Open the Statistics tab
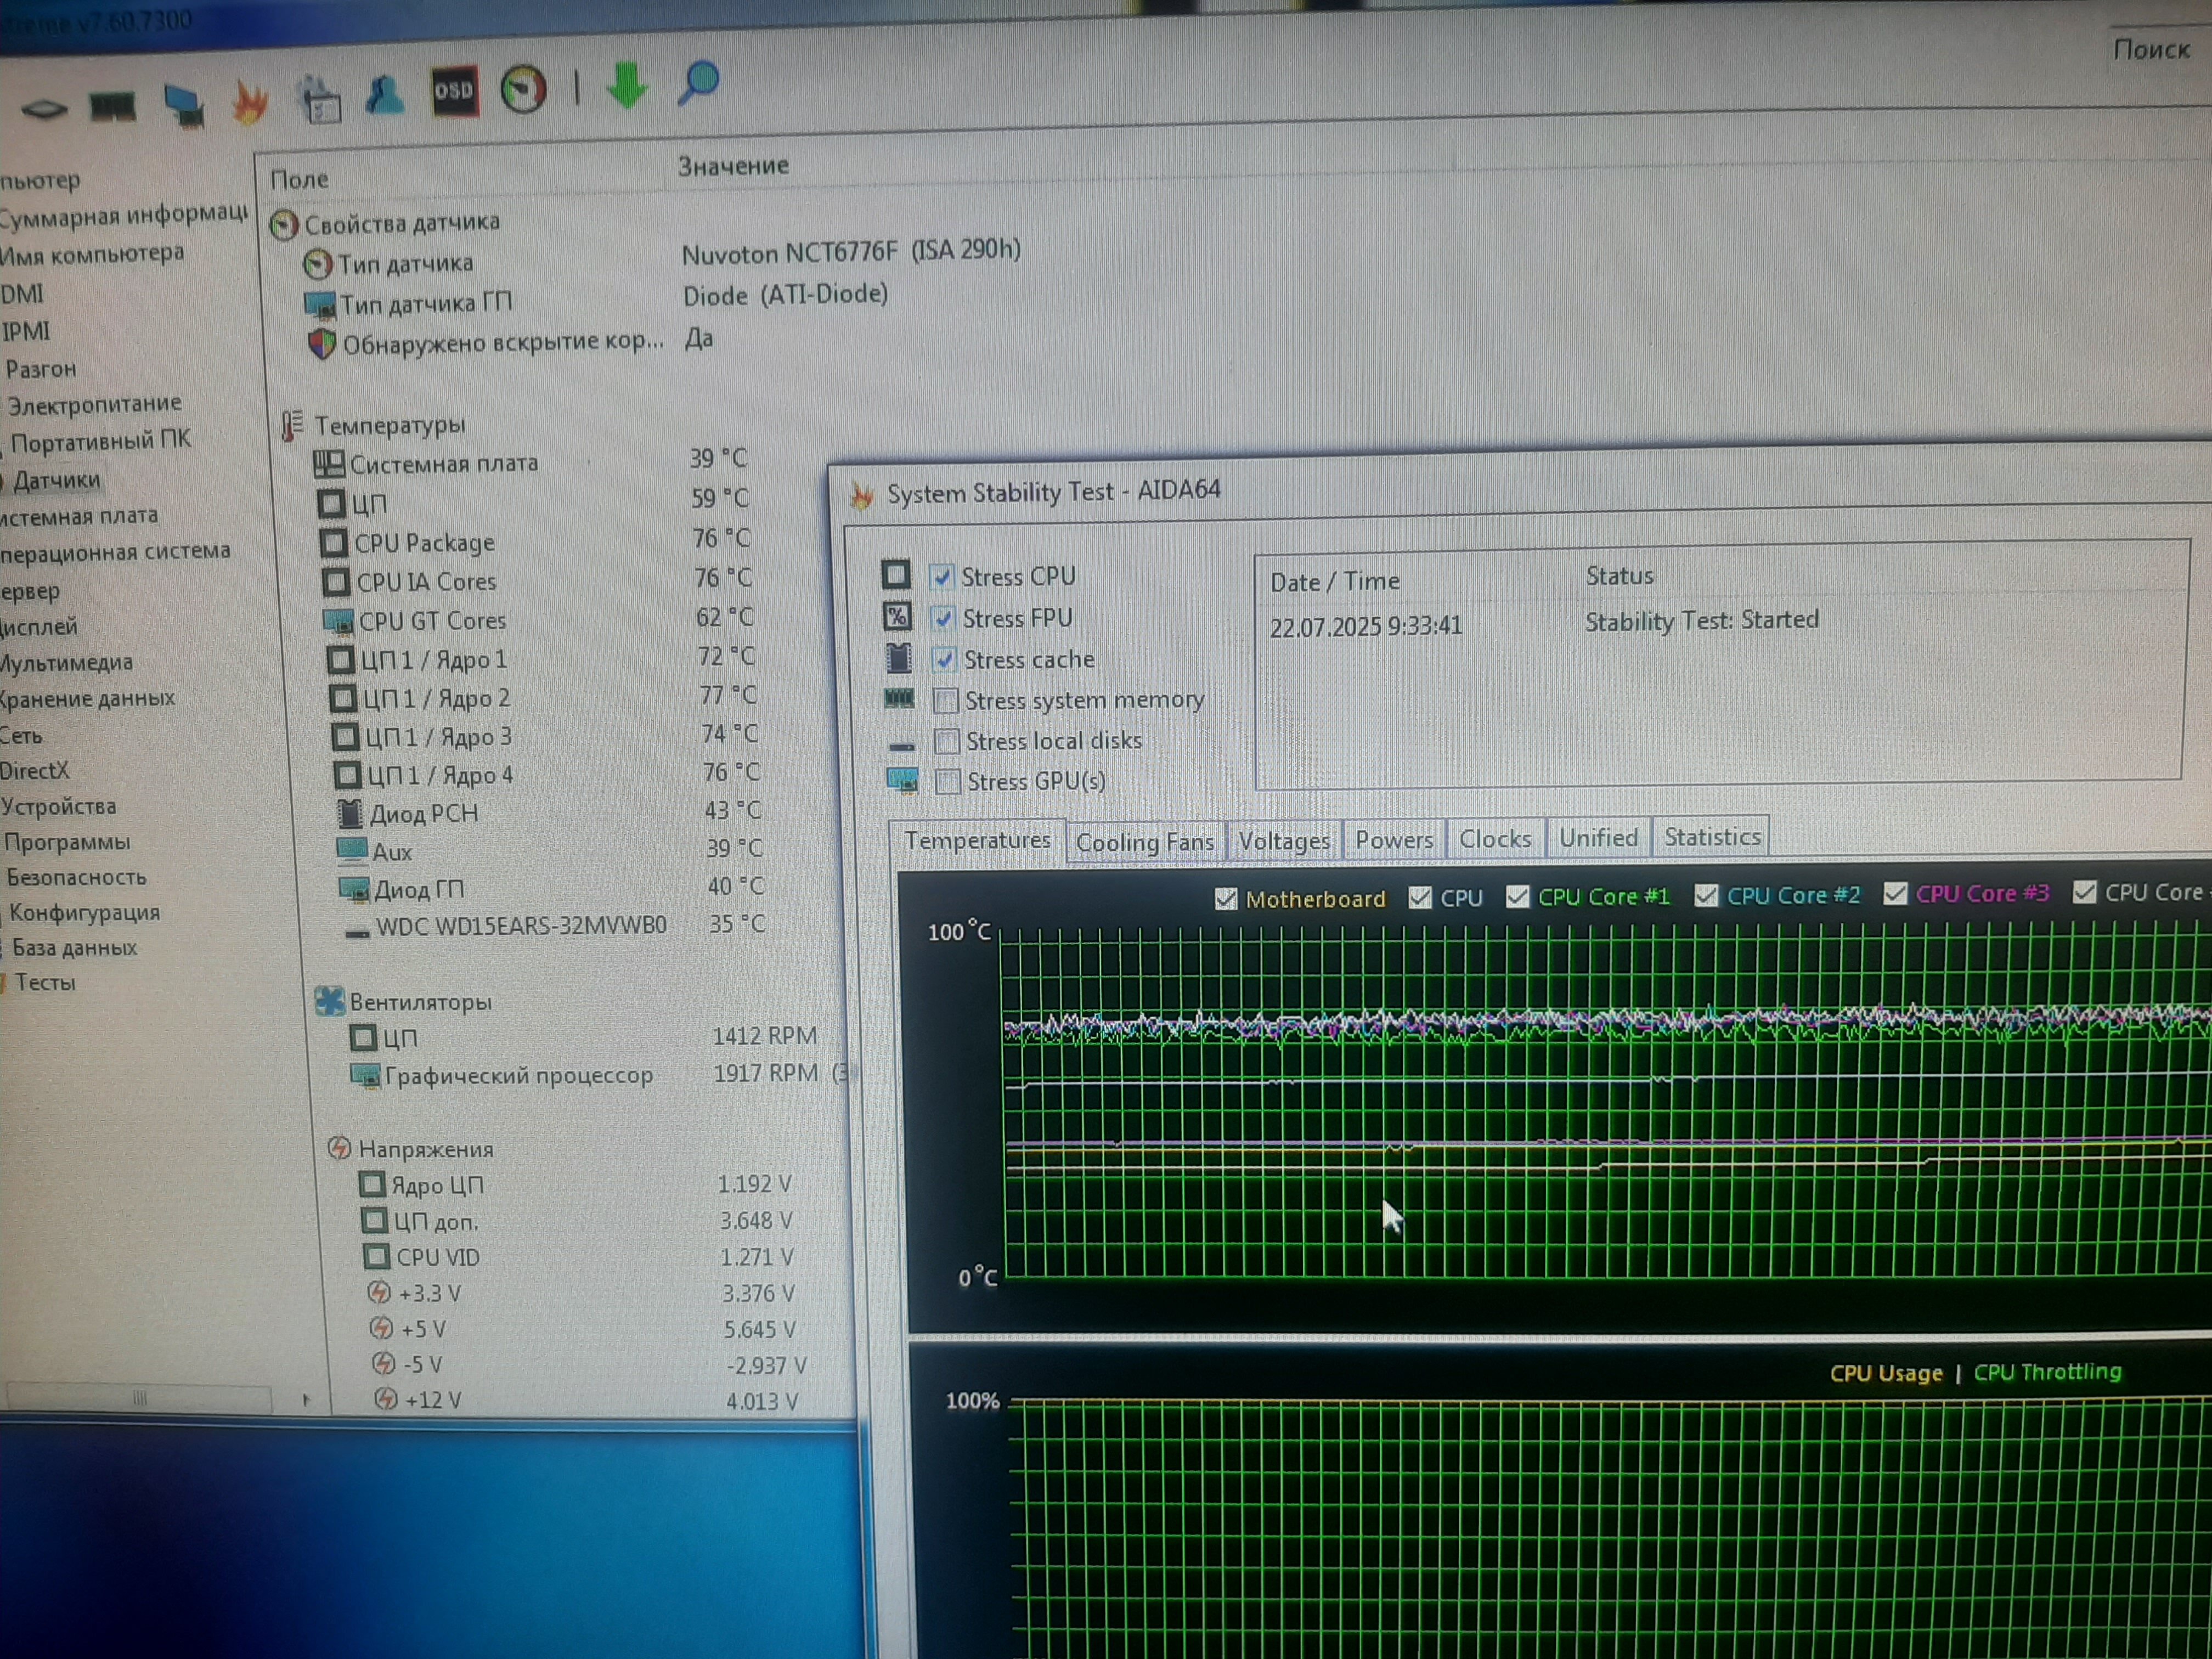 tap(1711, 837)
